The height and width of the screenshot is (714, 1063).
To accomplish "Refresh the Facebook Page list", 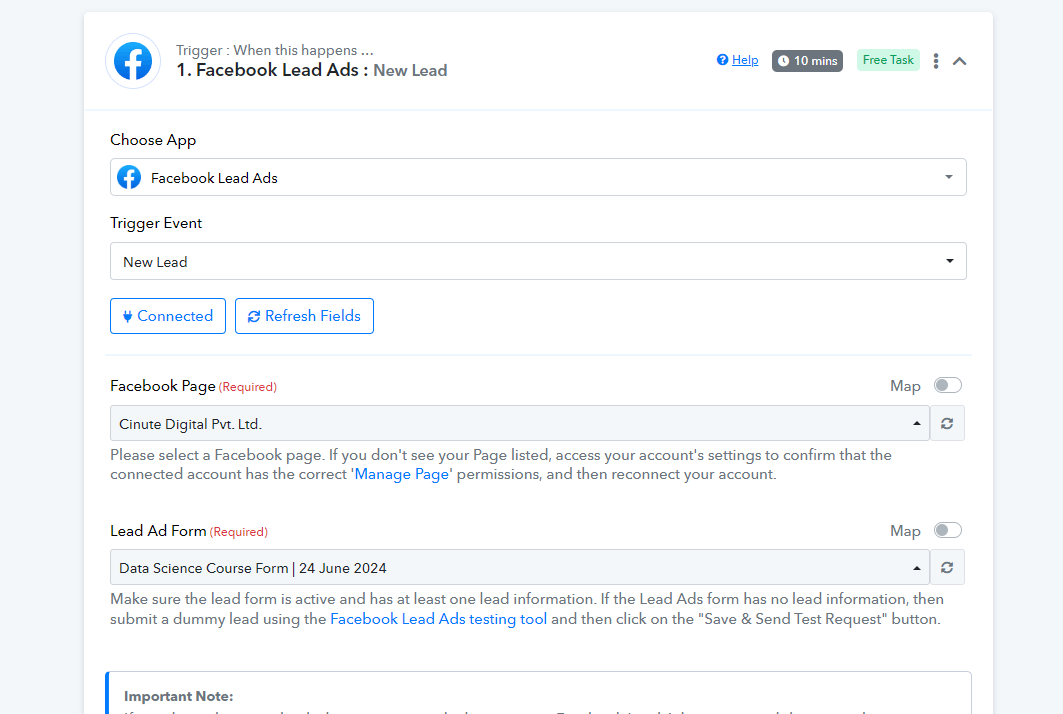I will (x=947, y=424).
